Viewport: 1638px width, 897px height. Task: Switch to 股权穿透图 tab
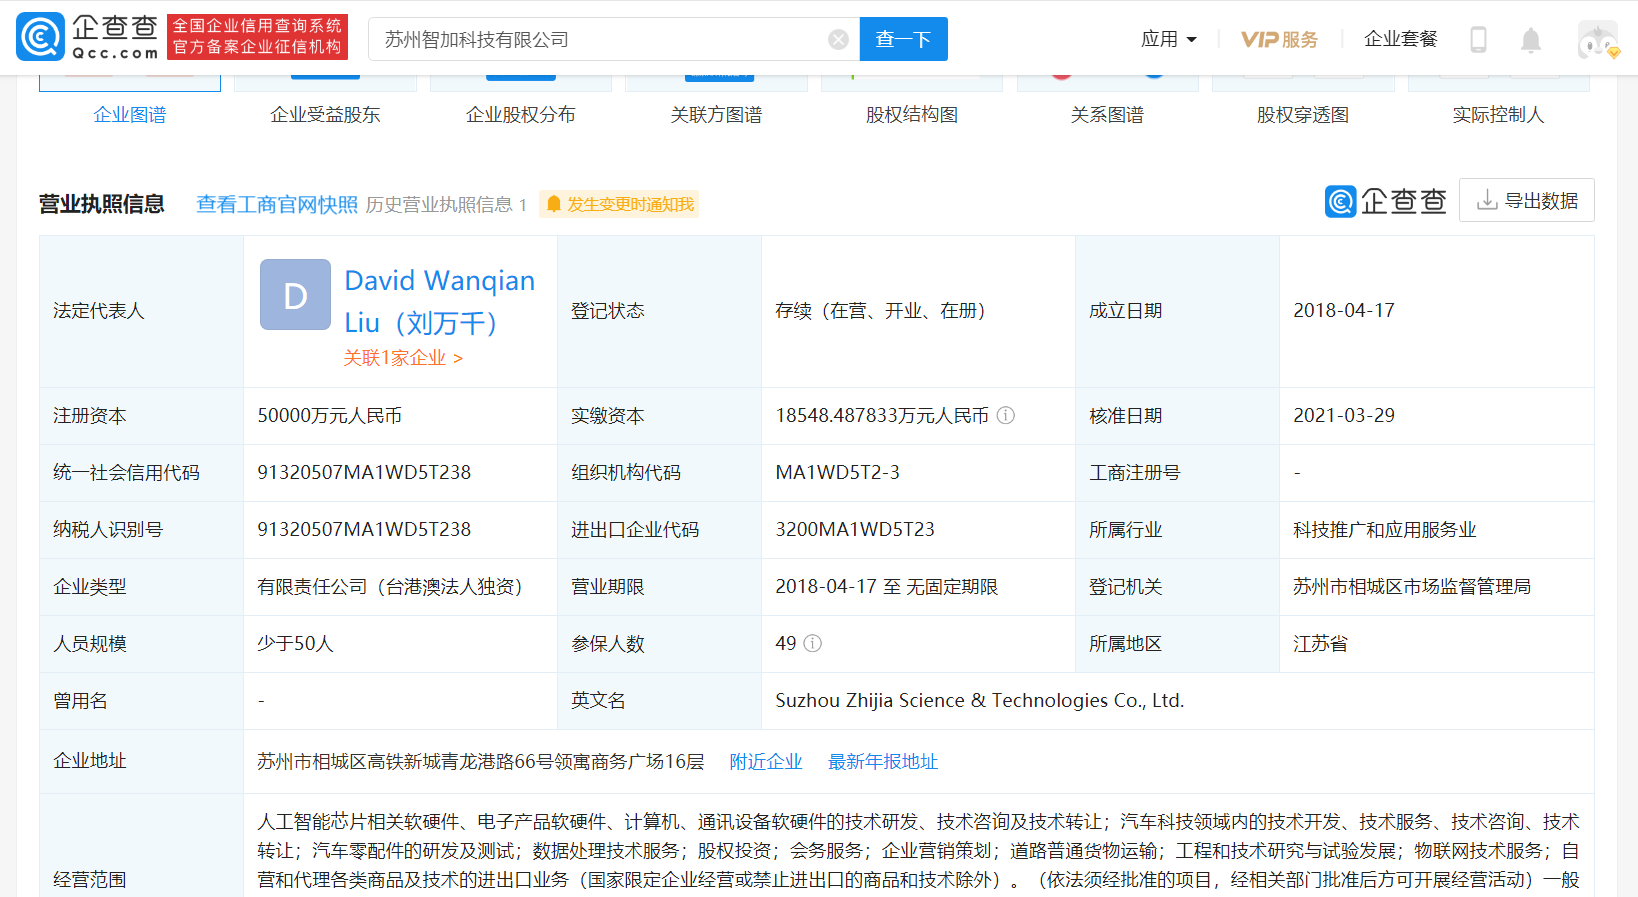(x=1302, y=115)
